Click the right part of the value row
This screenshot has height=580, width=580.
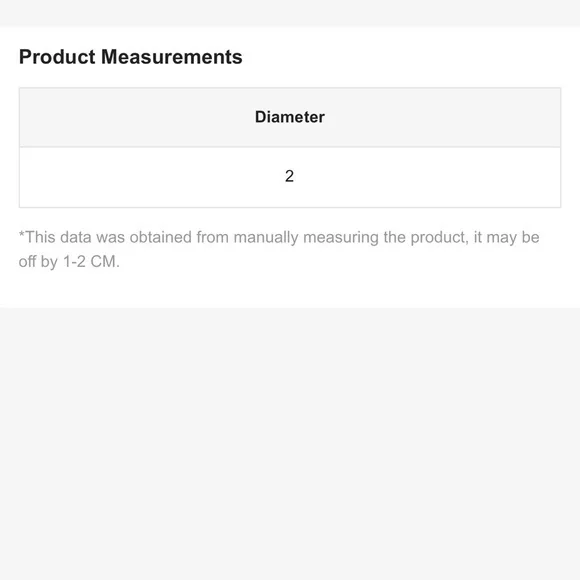coord(462,177)
